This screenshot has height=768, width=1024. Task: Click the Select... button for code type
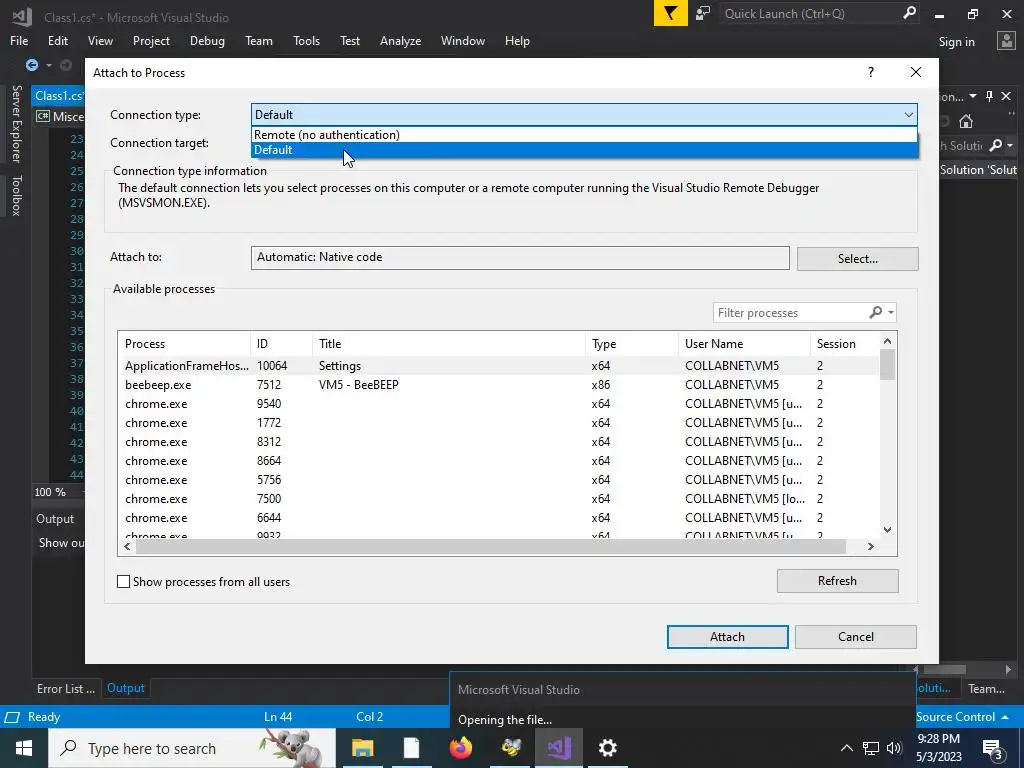tap(857, 259)
